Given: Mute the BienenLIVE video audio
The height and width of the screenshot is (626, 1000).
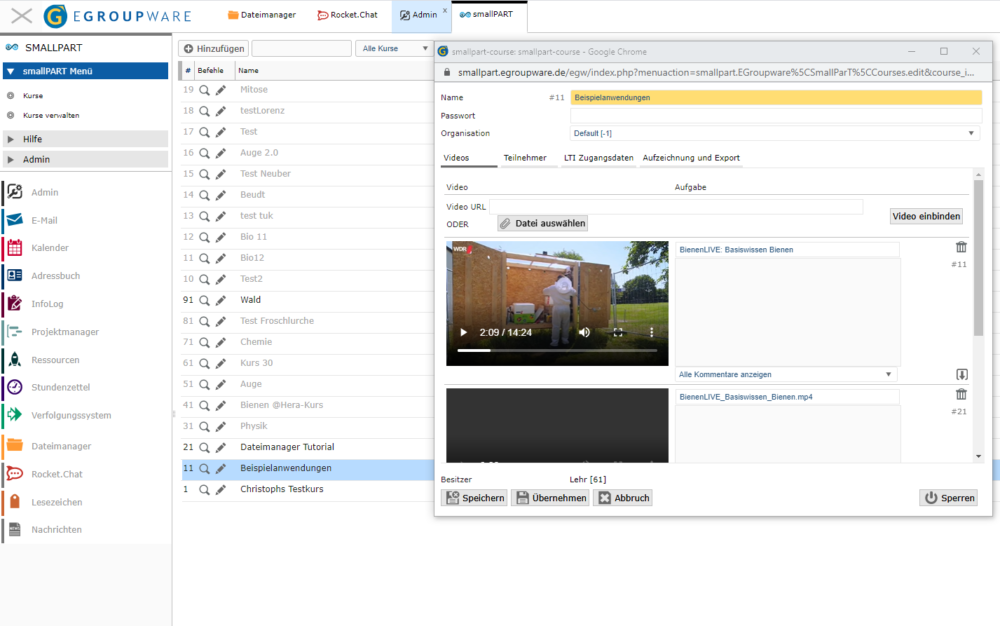Looking at the screenshot, I should [584, 332].
